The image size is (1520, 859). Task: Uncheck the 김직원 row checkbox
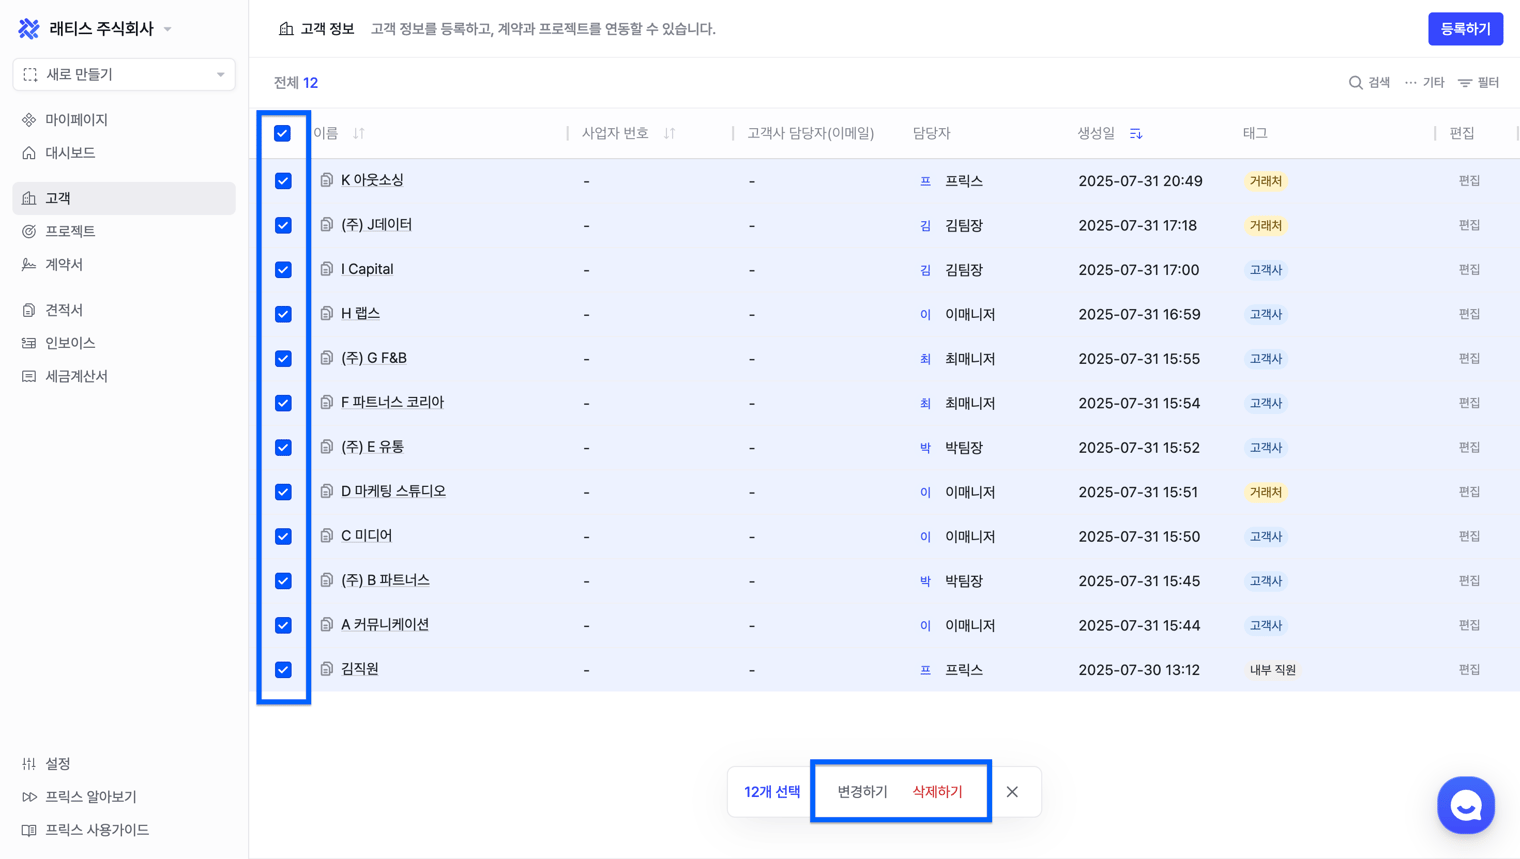(283, 670)
